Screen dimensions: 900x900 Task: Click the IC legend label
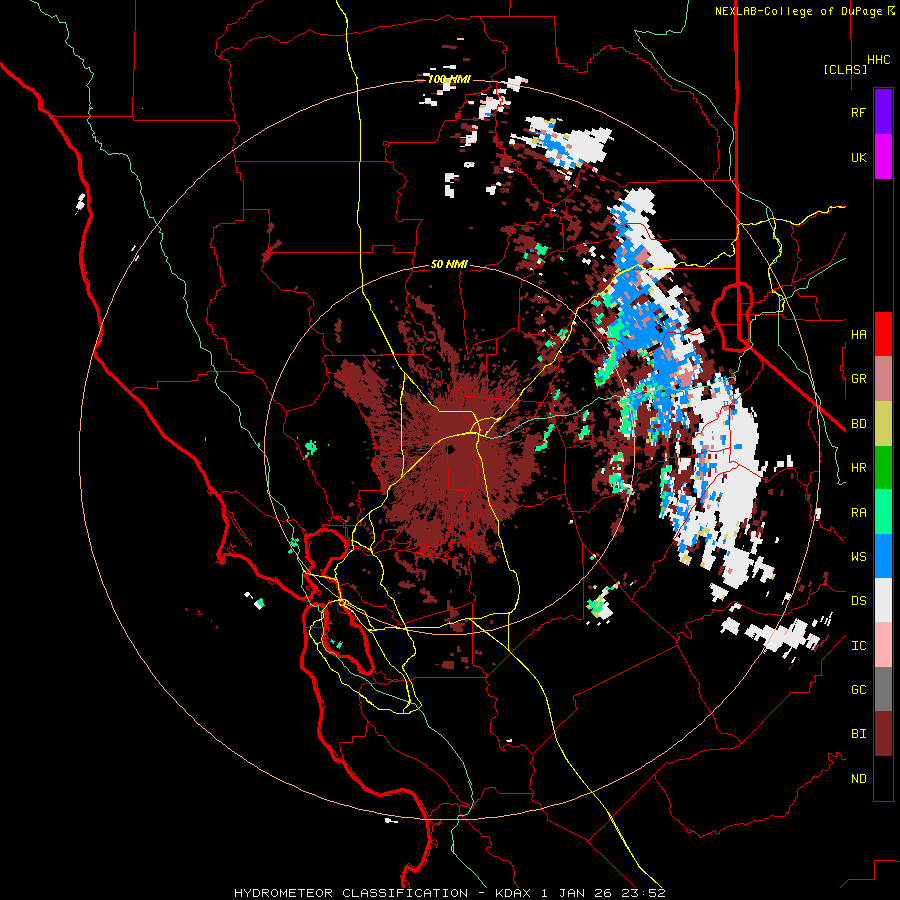[x=858, y=646]
